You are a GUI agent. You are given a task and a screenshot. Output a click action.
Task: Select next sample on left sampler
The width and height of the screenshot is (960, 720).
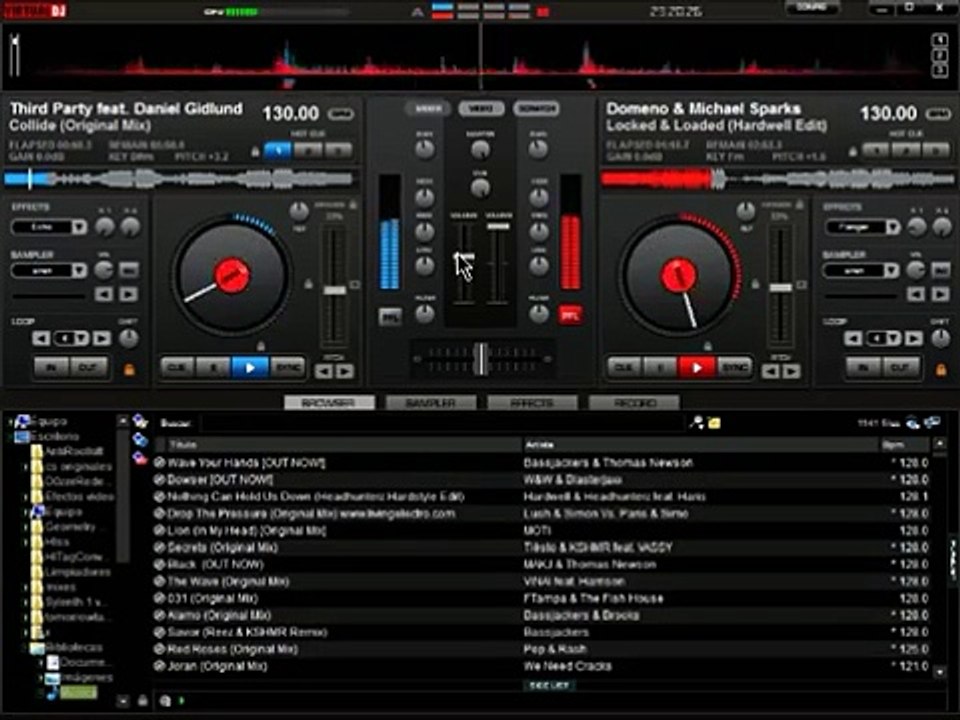129,294
